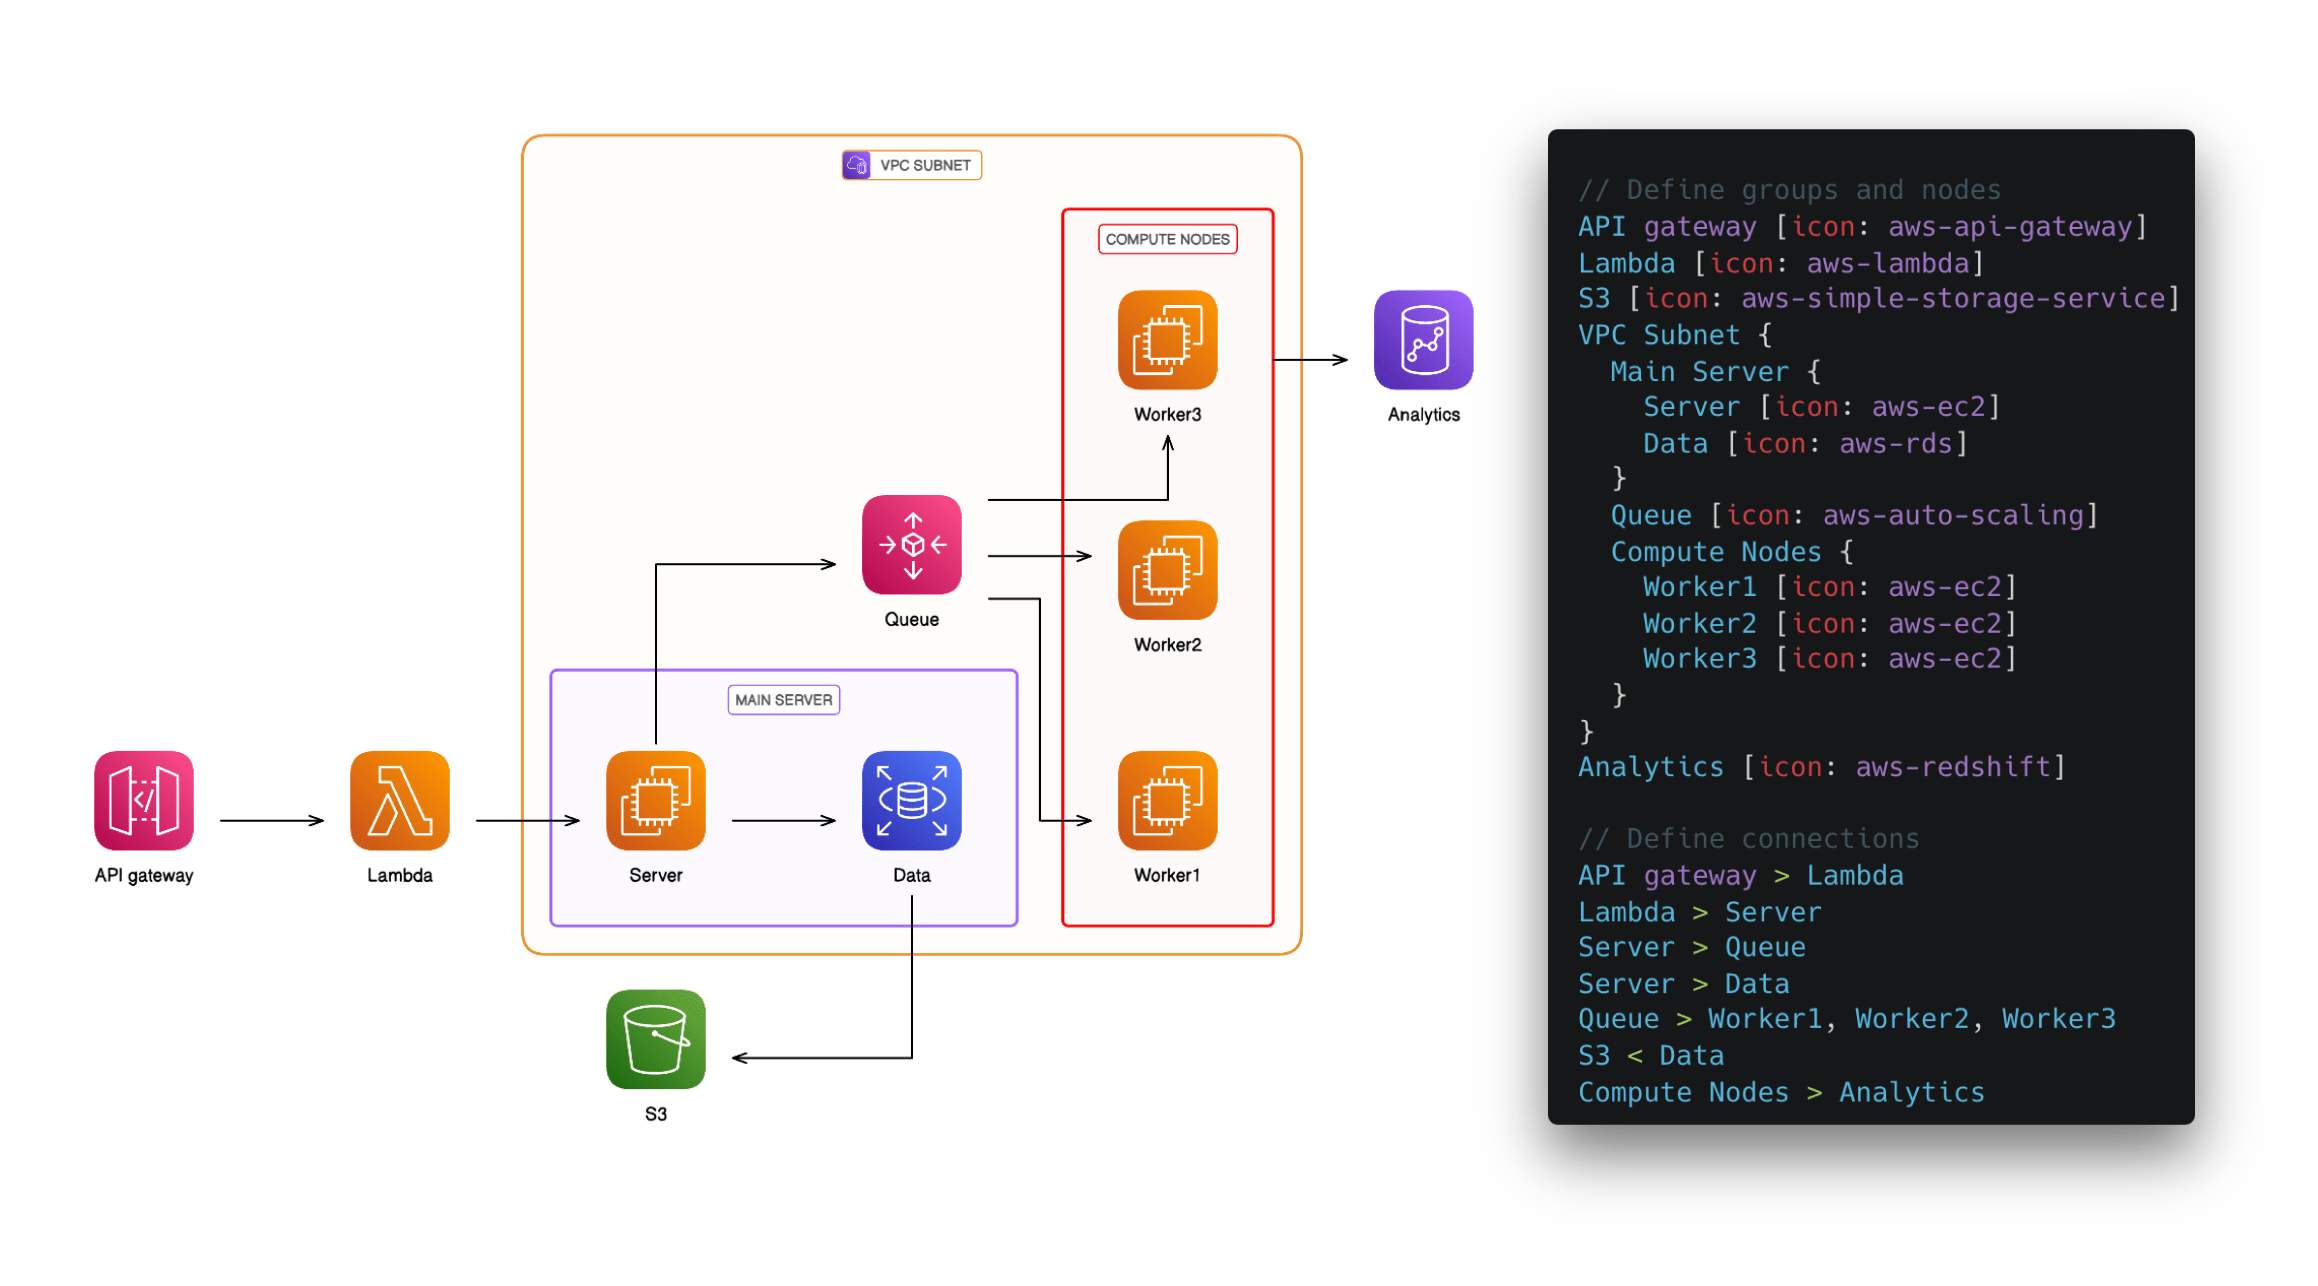2318x1286 pixels.
Task: Select the Worker1 EC2 icon
Action: 1167,801
